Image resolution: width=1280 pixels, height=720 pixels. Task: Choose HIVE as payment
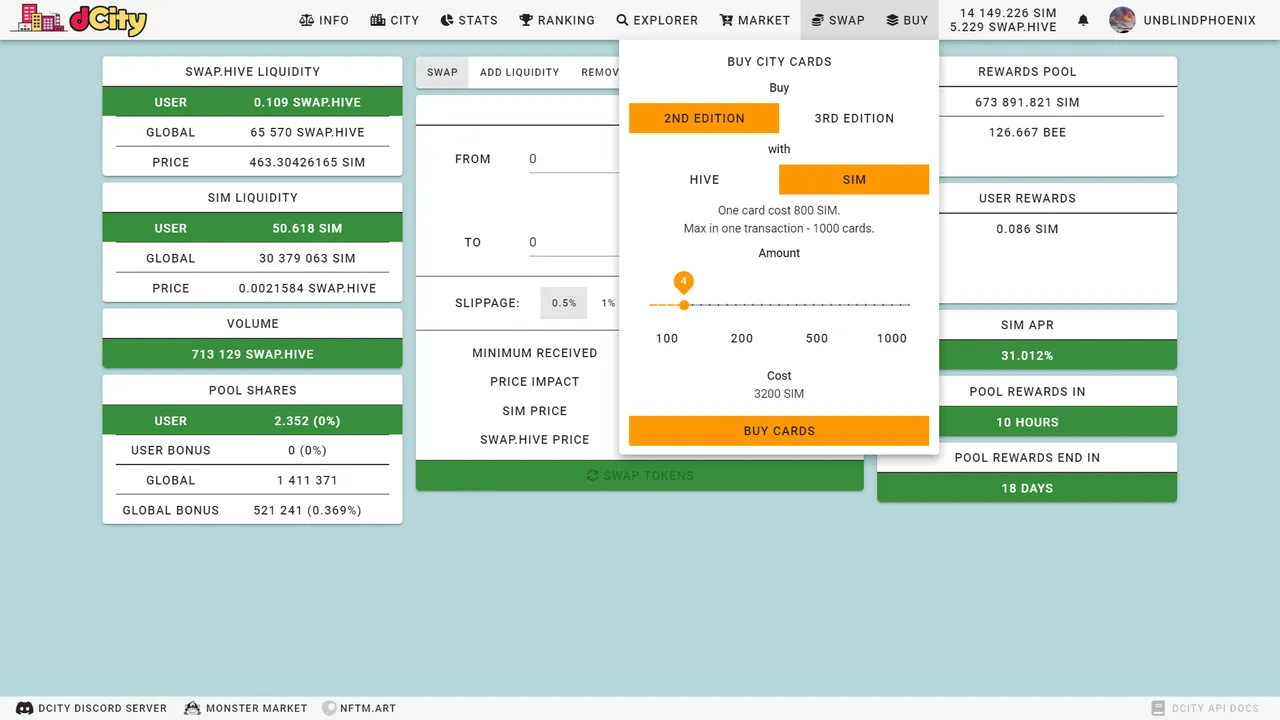coord(704,180)
